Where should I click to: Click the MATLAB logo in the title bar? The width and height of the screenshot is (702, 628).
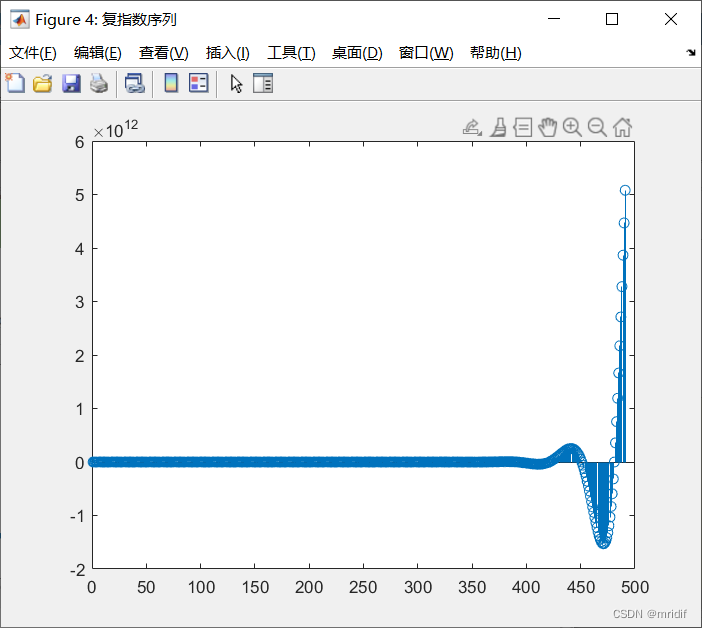pyautogui.click(x=20, y=19)
